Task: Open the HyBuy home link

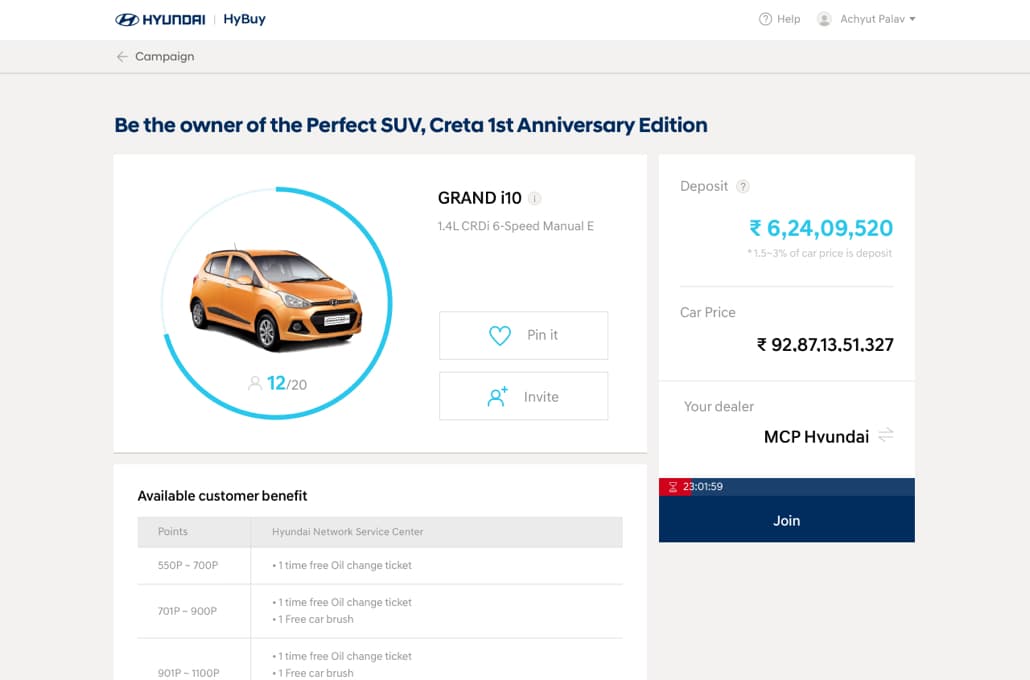Action: pyautogui.click(x=244, y=19)
